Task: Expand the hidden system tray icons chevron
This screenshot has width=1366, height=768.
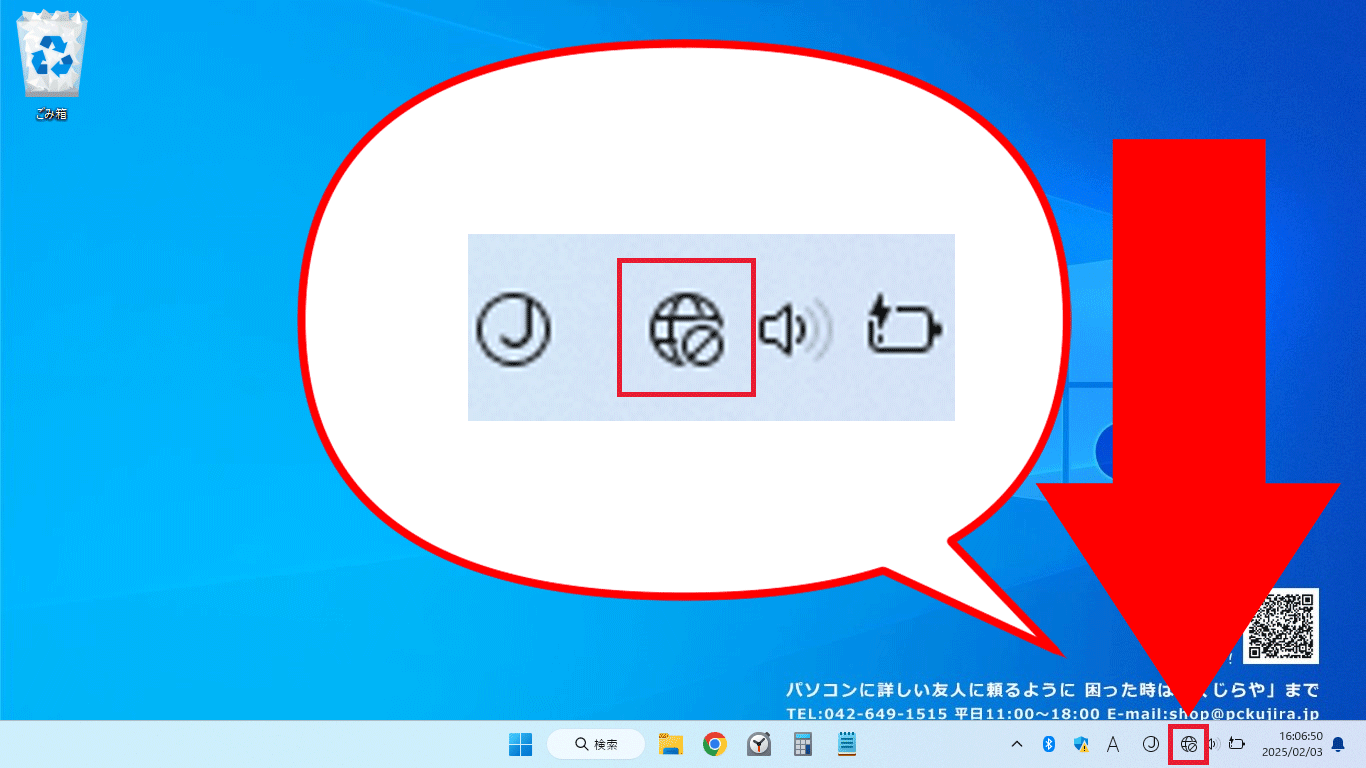Action: (1017, 744)
